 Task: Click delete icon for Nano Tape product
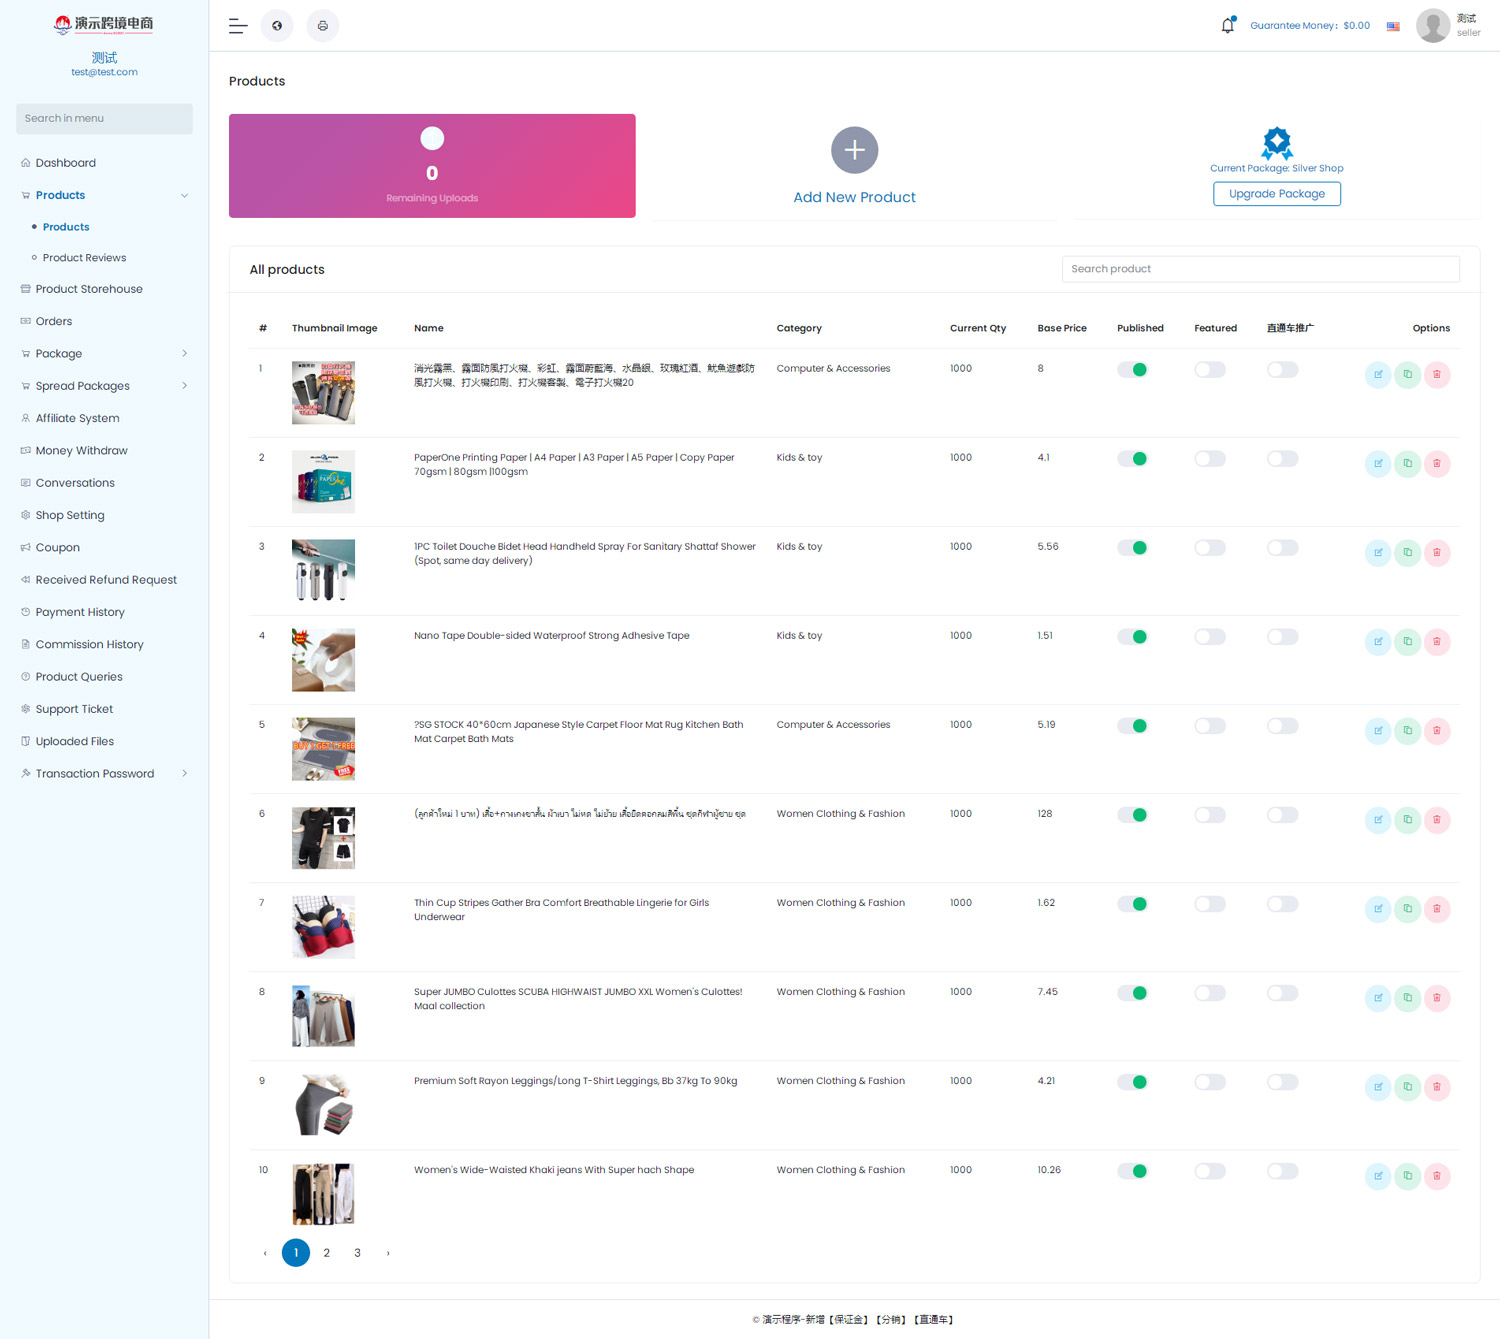click(x=1437, y=642)
